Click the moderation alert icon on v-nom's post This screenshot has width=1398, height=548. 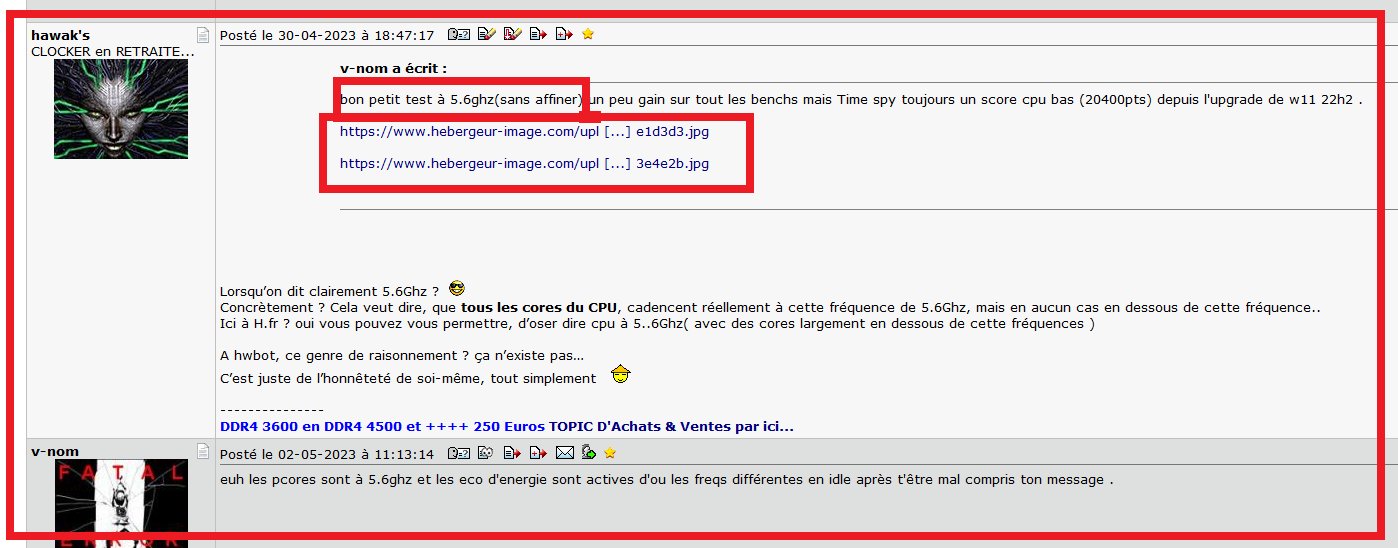click(485, 453)
